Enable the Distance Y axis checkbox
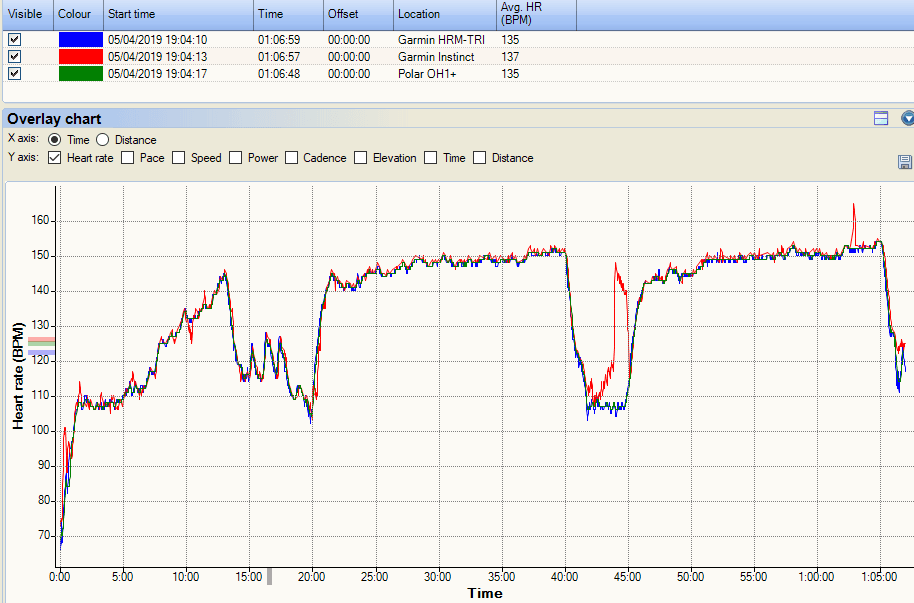This screenshot has width=914, height=603. point(480,158)
